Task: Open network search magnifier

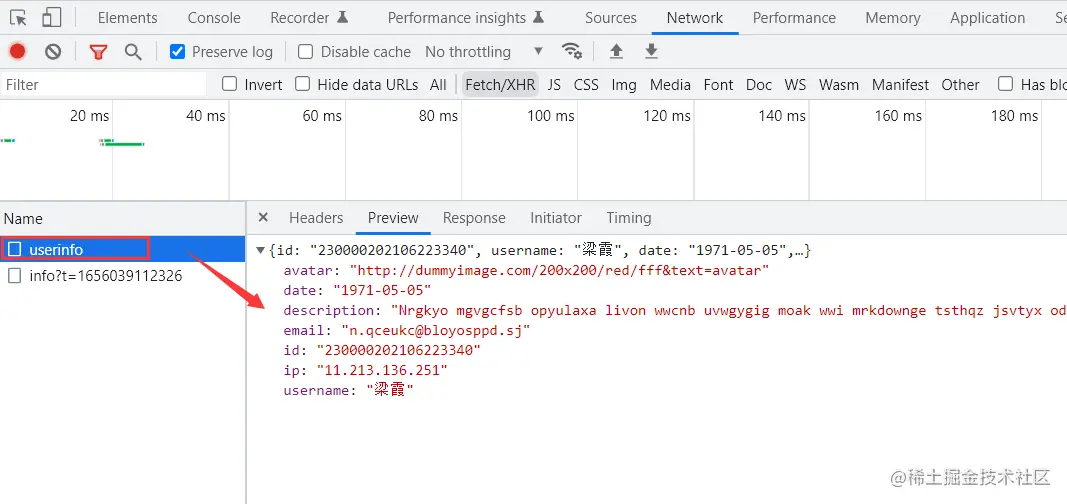Action: click(x=133, y=52)
